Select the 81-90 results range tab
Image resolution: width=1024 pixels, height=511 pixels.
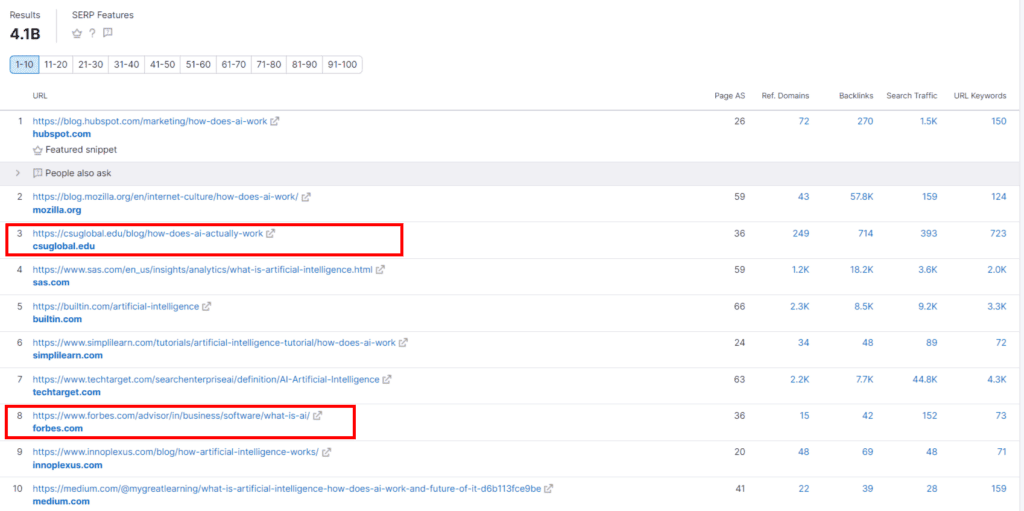coord(305,65)
